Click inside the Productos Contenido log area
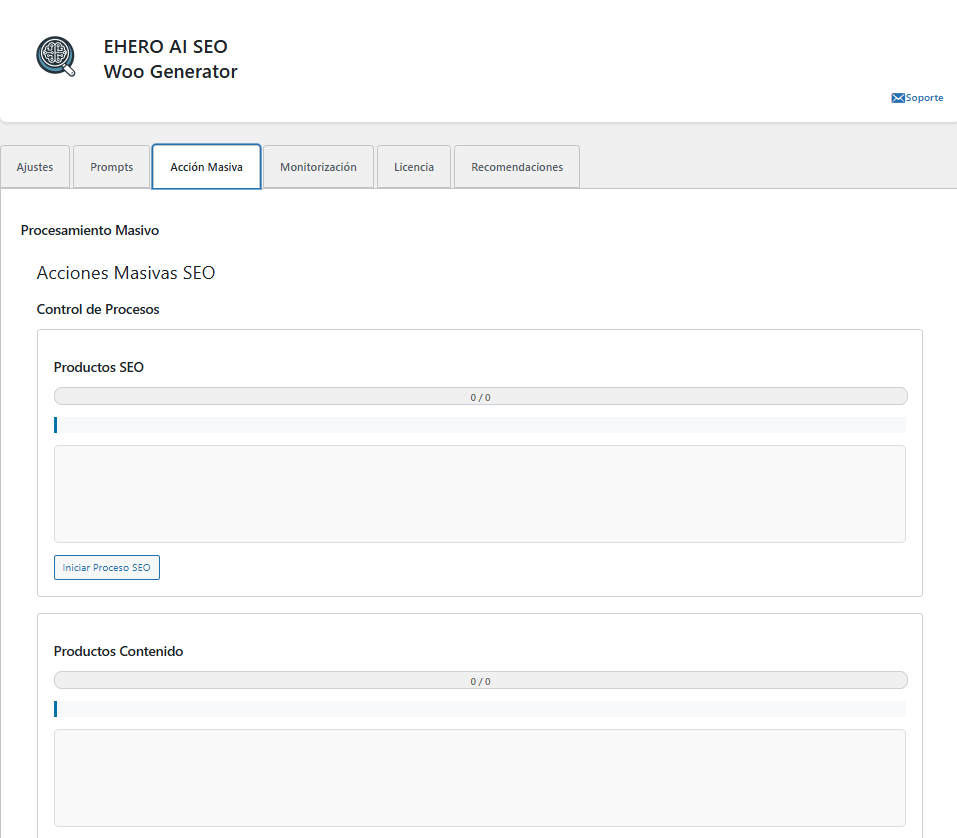Screen dimensions: 957x838 (480, 777)
